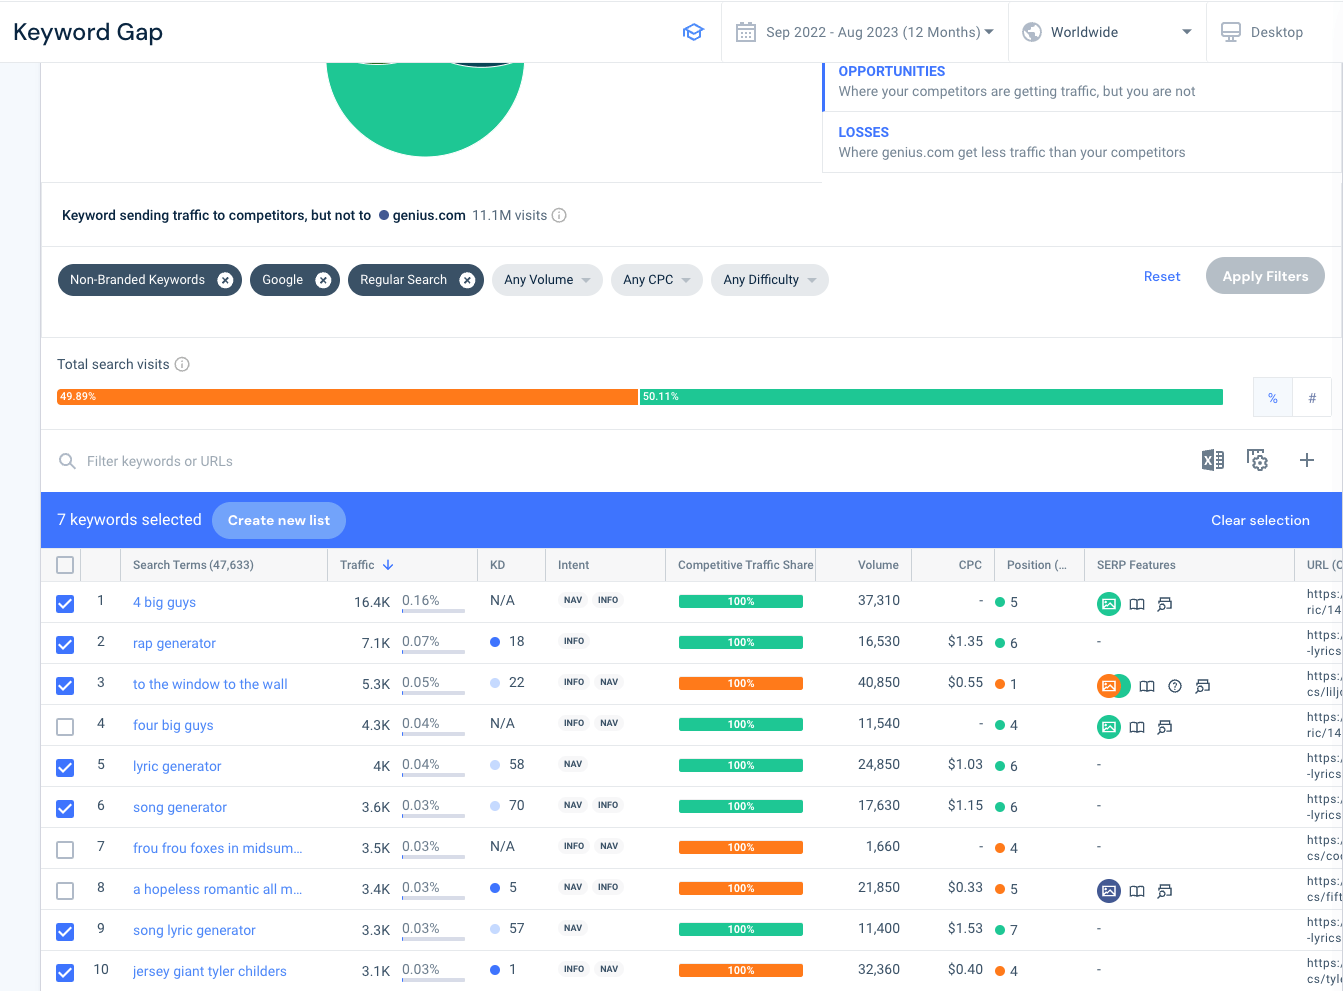The height and width of the screenshot is (991, 1343).
Task: Click the related searches SERP icon for 'four big guys'
Action: click(1165, 727)
